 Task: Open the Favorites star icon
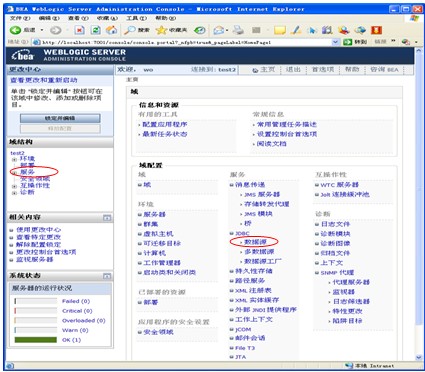coord(161,30)
